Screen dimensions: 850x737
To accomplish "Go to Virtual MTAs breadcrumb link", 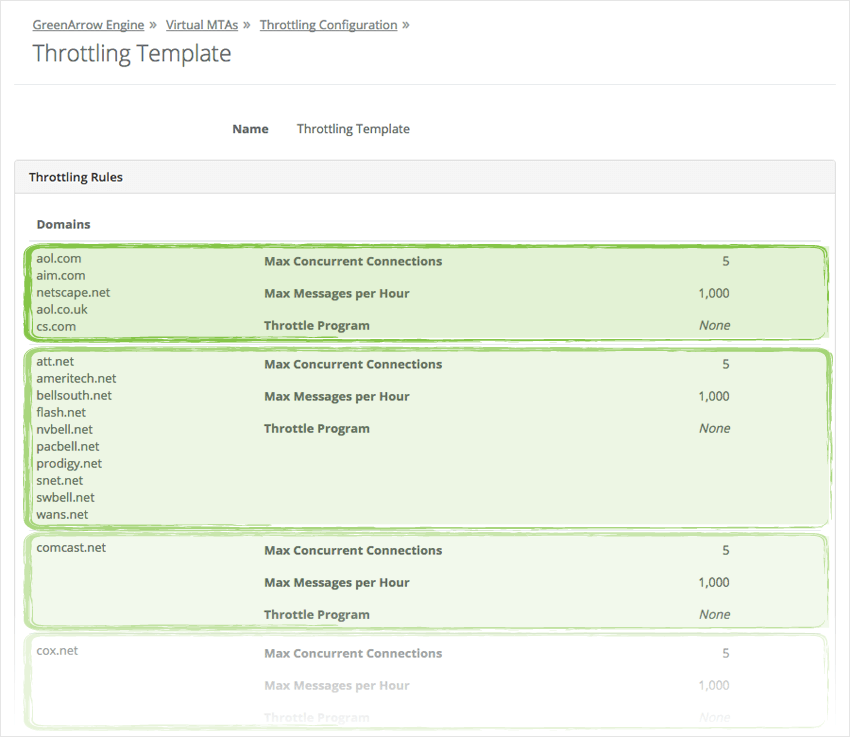I will 202,25.
